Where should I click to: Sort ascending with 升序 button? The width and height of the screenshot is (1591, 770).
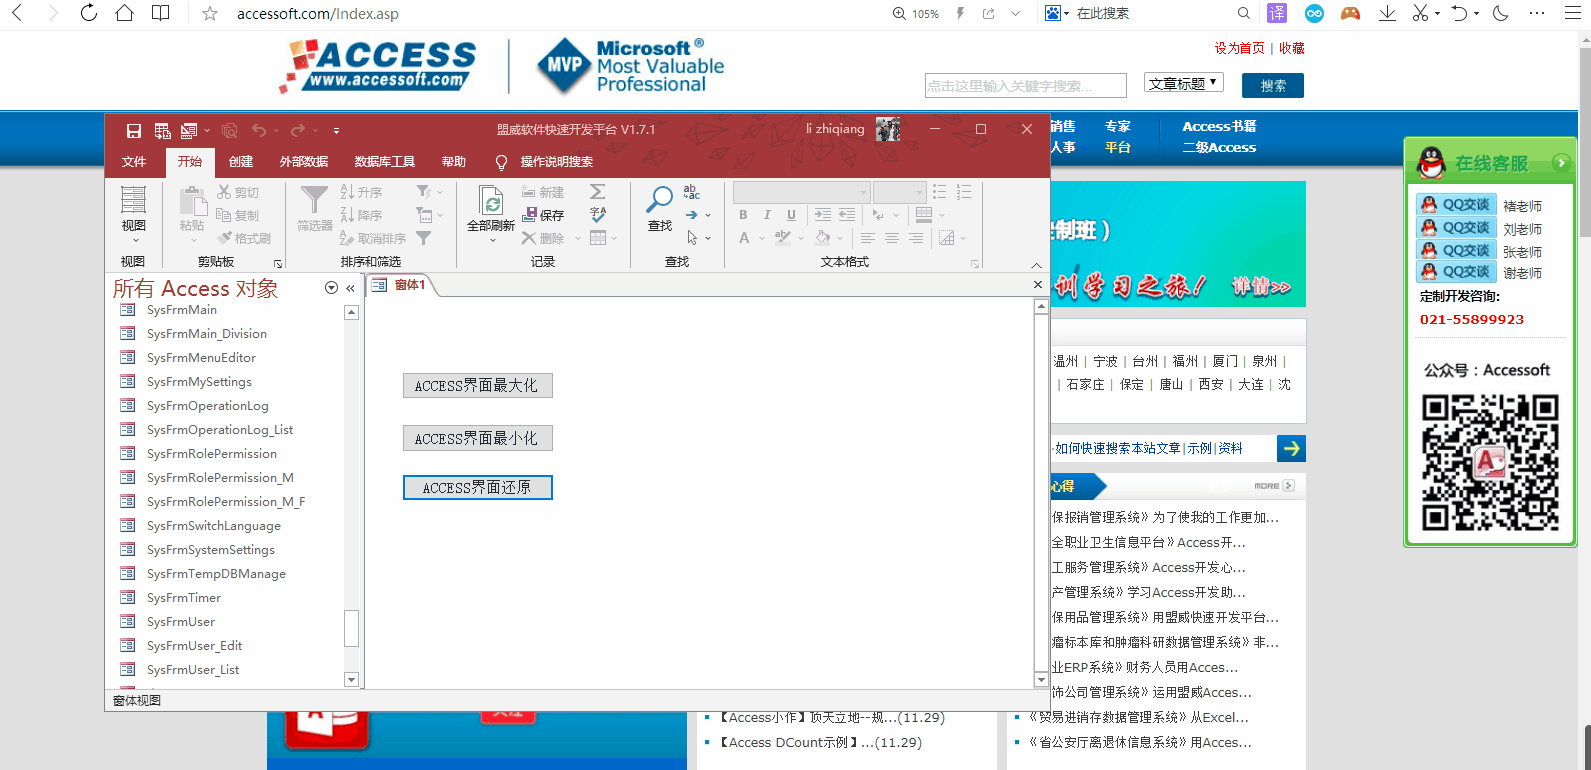click(x=361, y=192)
